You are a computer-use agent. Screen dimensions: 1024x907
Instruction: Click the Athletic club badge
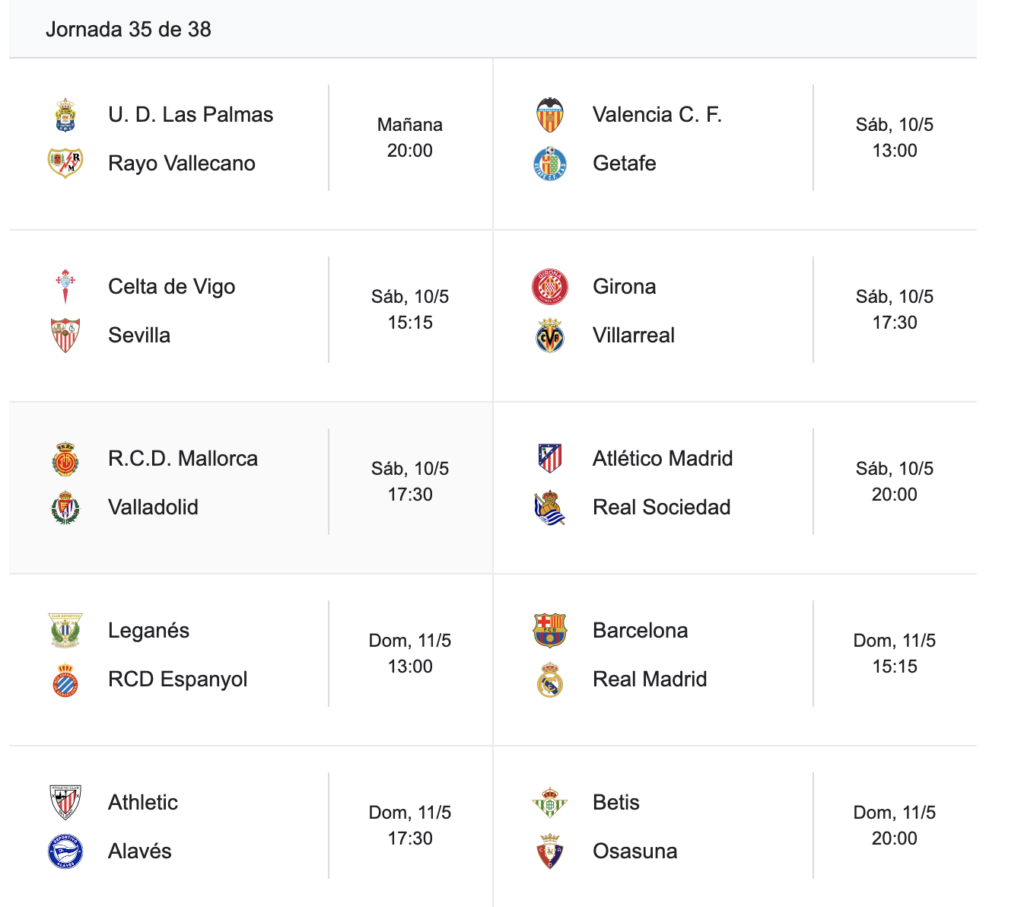pyautogui.click(x=65, y=803)
